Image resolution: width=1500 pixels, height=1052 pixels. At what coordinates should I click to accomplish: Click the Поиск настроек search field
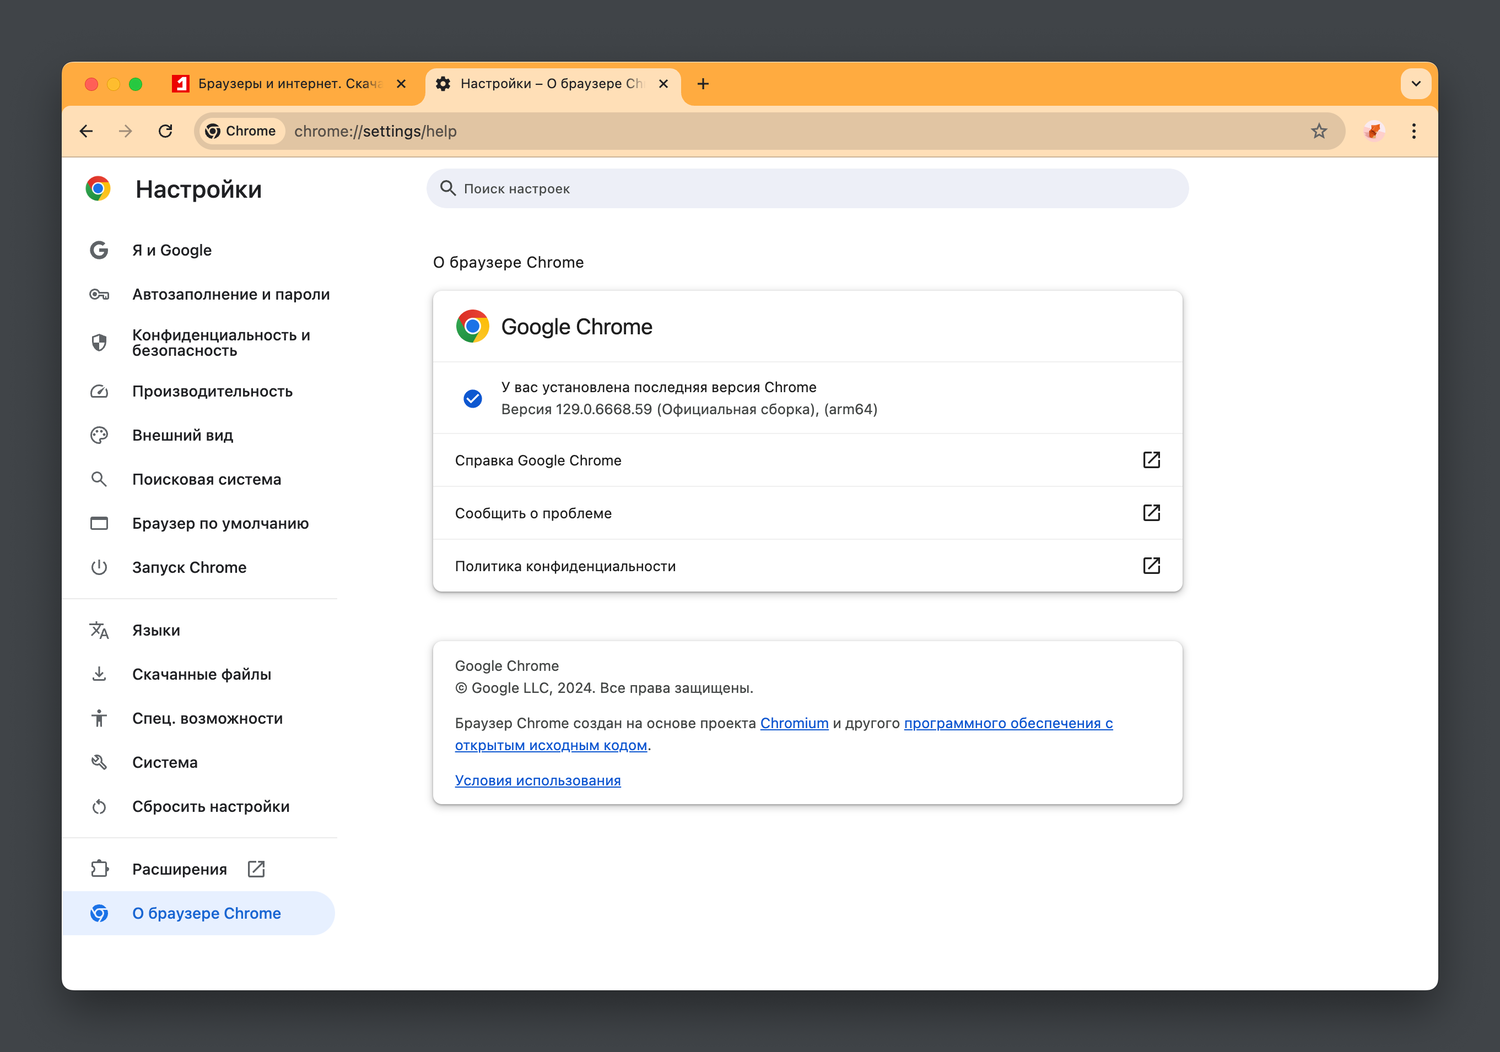[808, 189]
